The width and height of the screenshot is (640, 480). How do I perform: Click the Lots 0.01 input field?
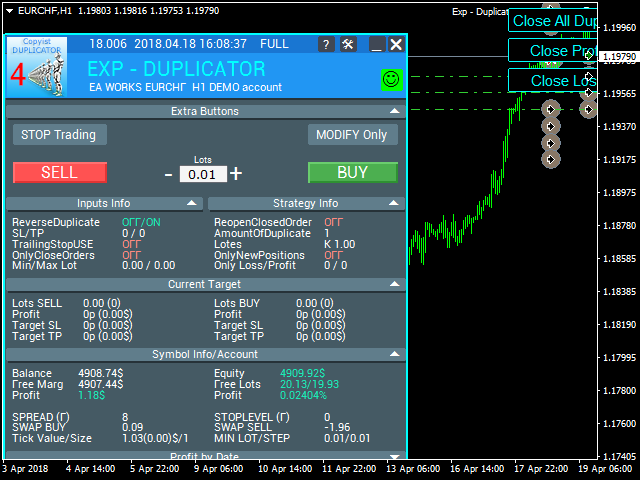coord(203,174)
